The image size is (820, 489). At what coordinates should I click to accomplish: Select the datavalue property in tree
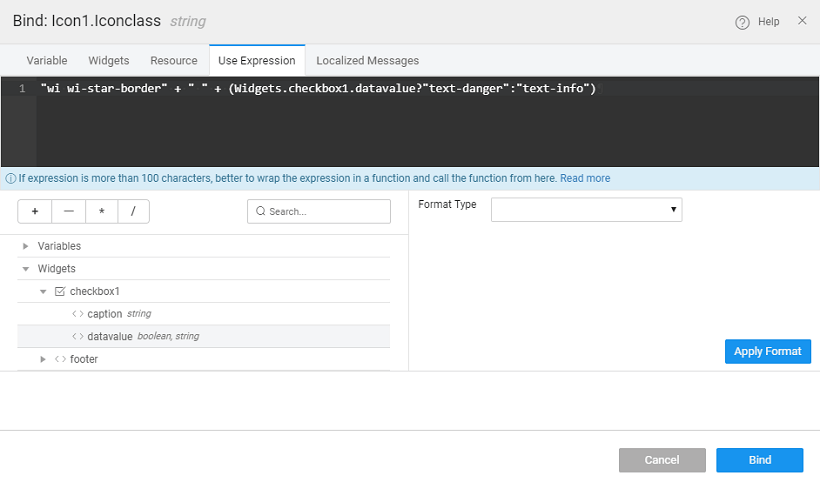tap(109, 336)
